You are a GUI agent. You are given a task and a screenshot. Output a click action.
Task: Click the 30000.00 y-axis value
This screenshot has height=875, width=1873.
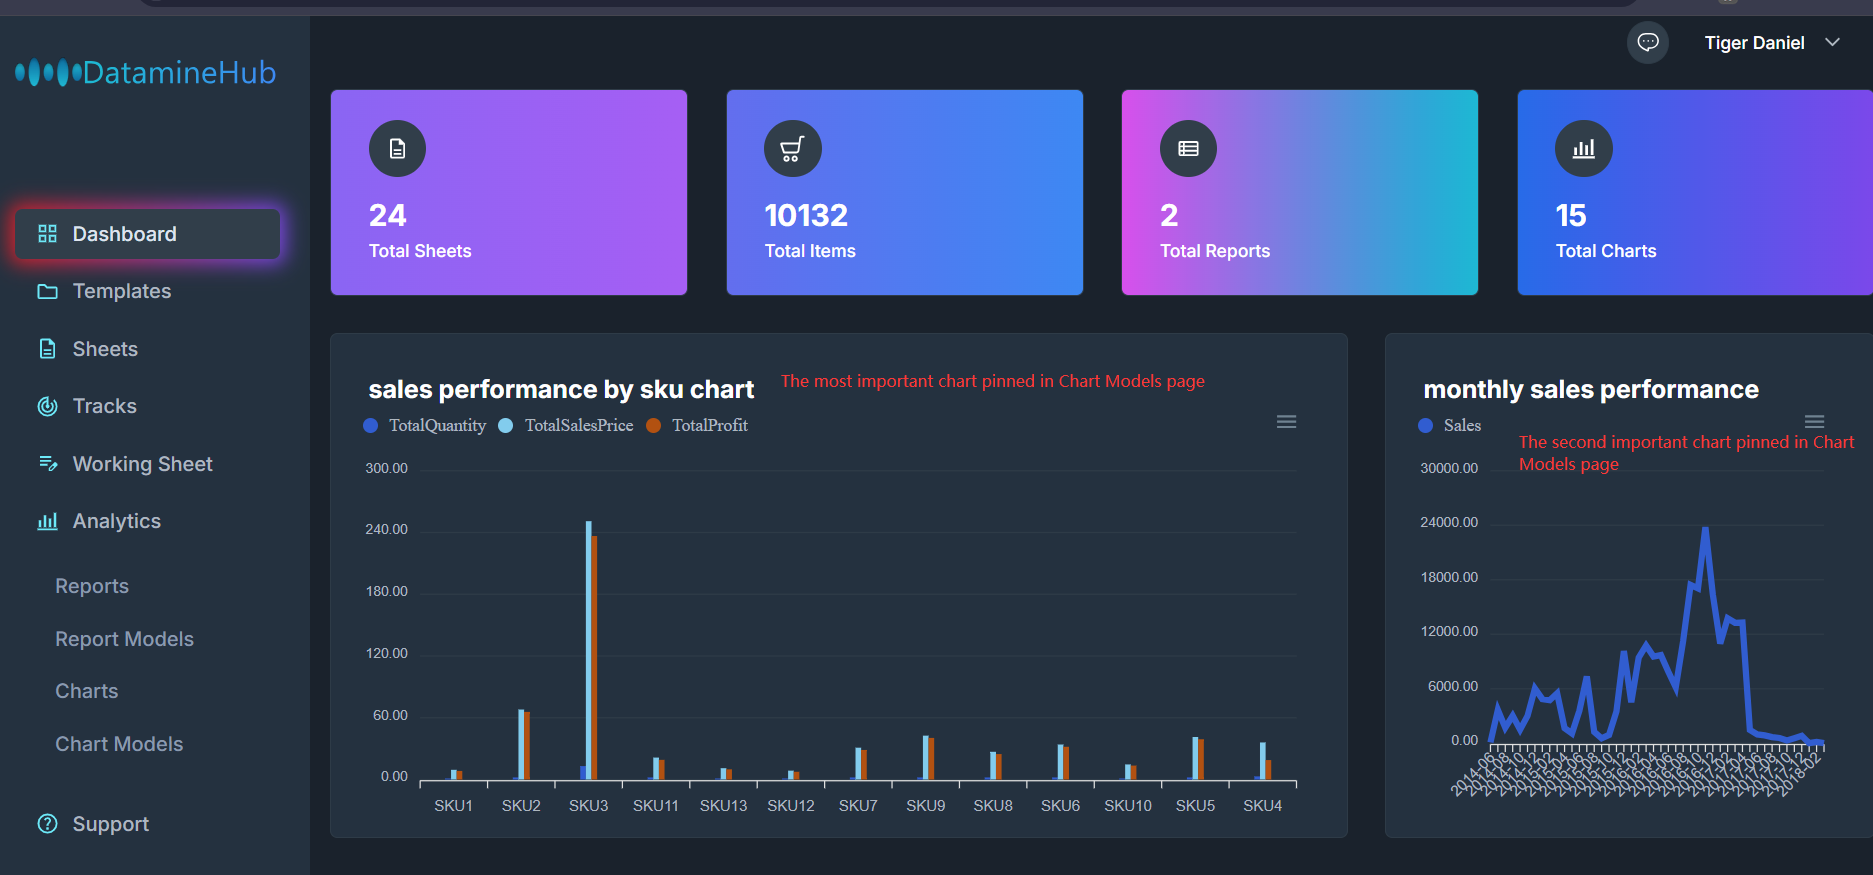pyautogui.click(x=1449, y=468)
